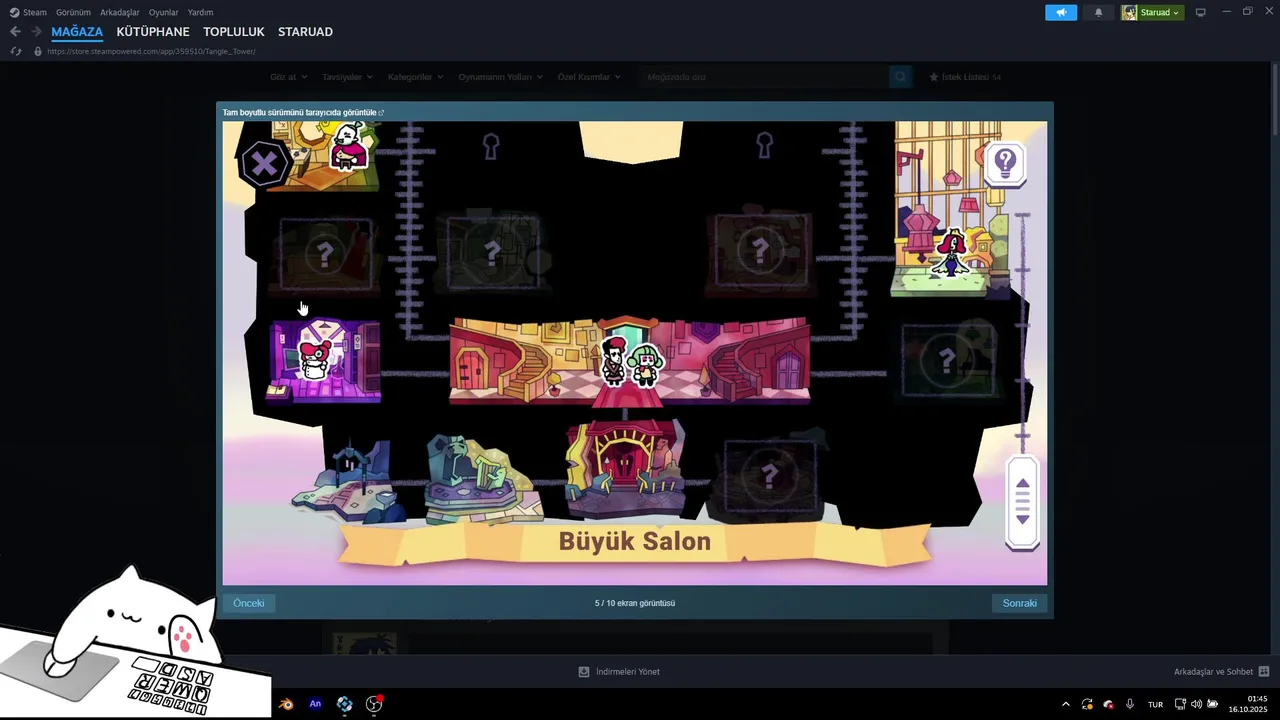Open Steam notifications bell

coord(1098,12)
